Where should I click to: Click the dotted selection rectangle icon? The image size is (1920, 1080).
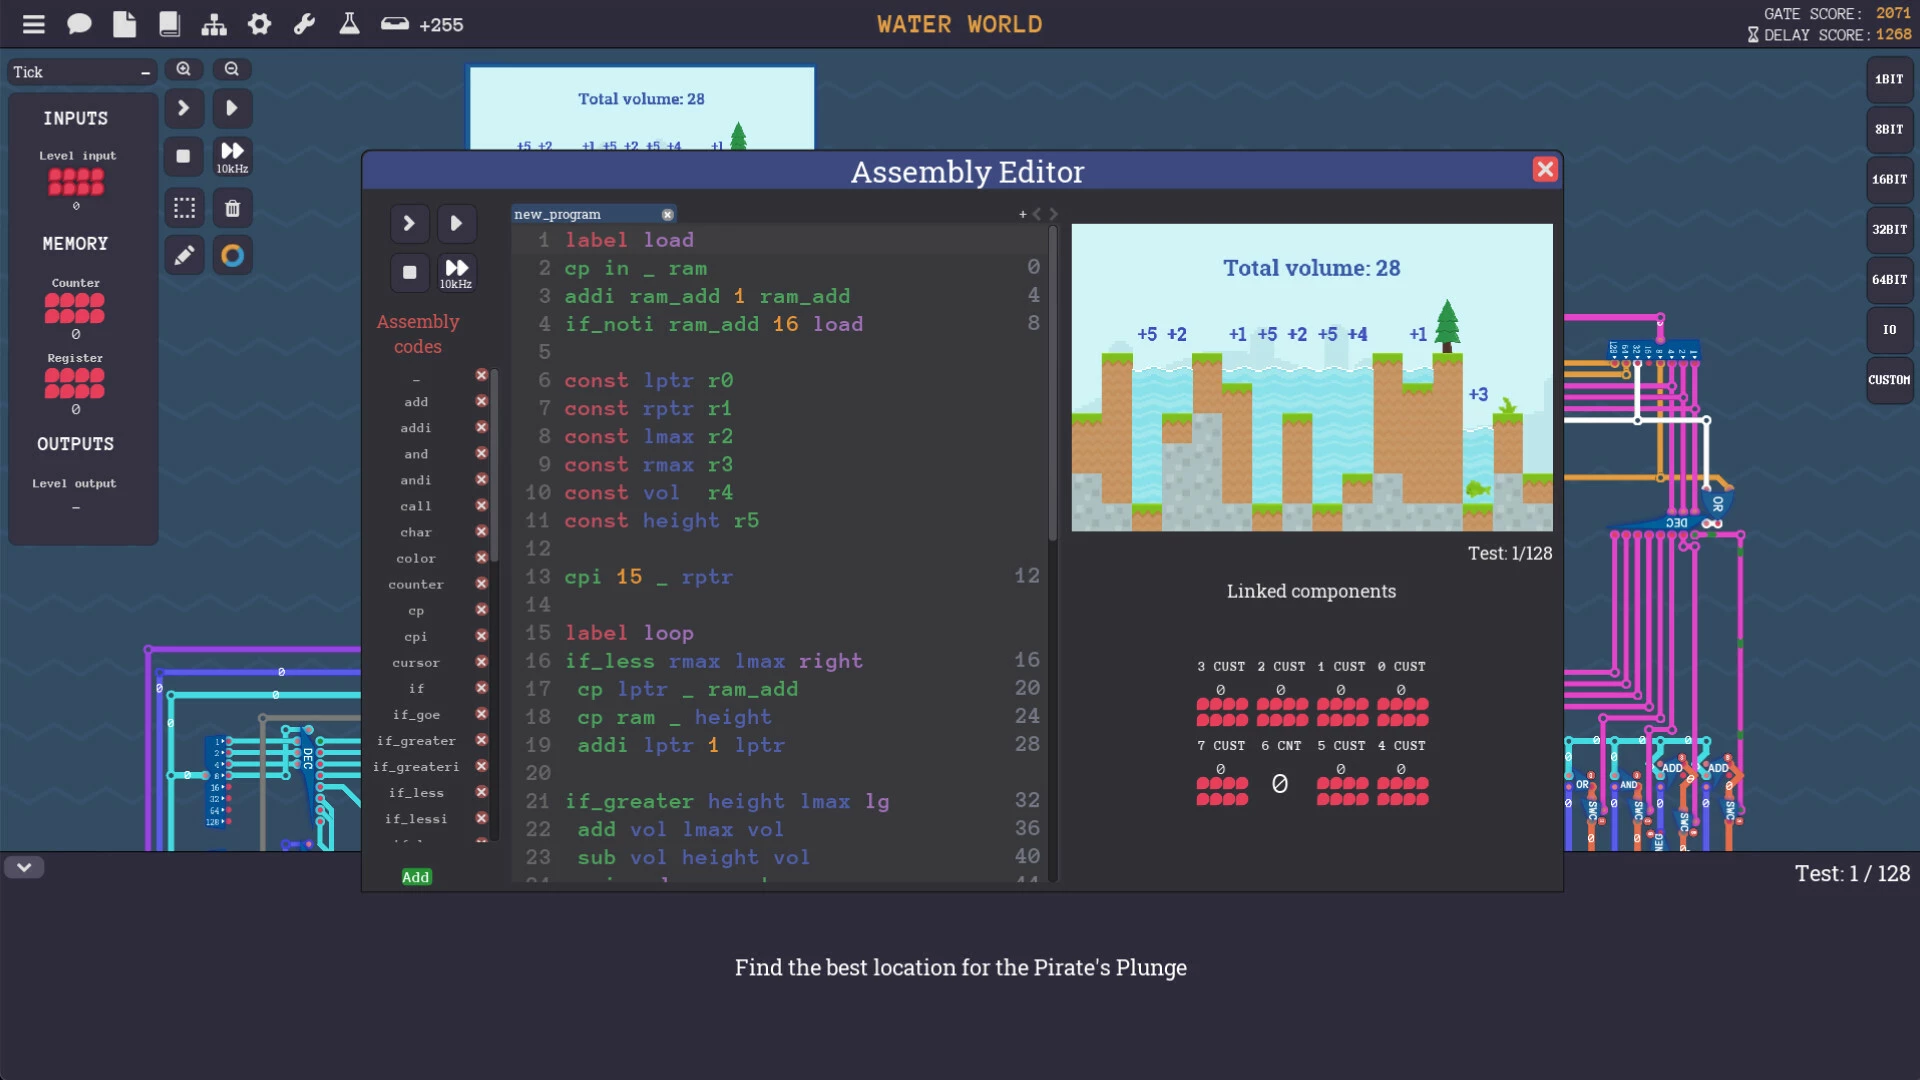(185, 206)
